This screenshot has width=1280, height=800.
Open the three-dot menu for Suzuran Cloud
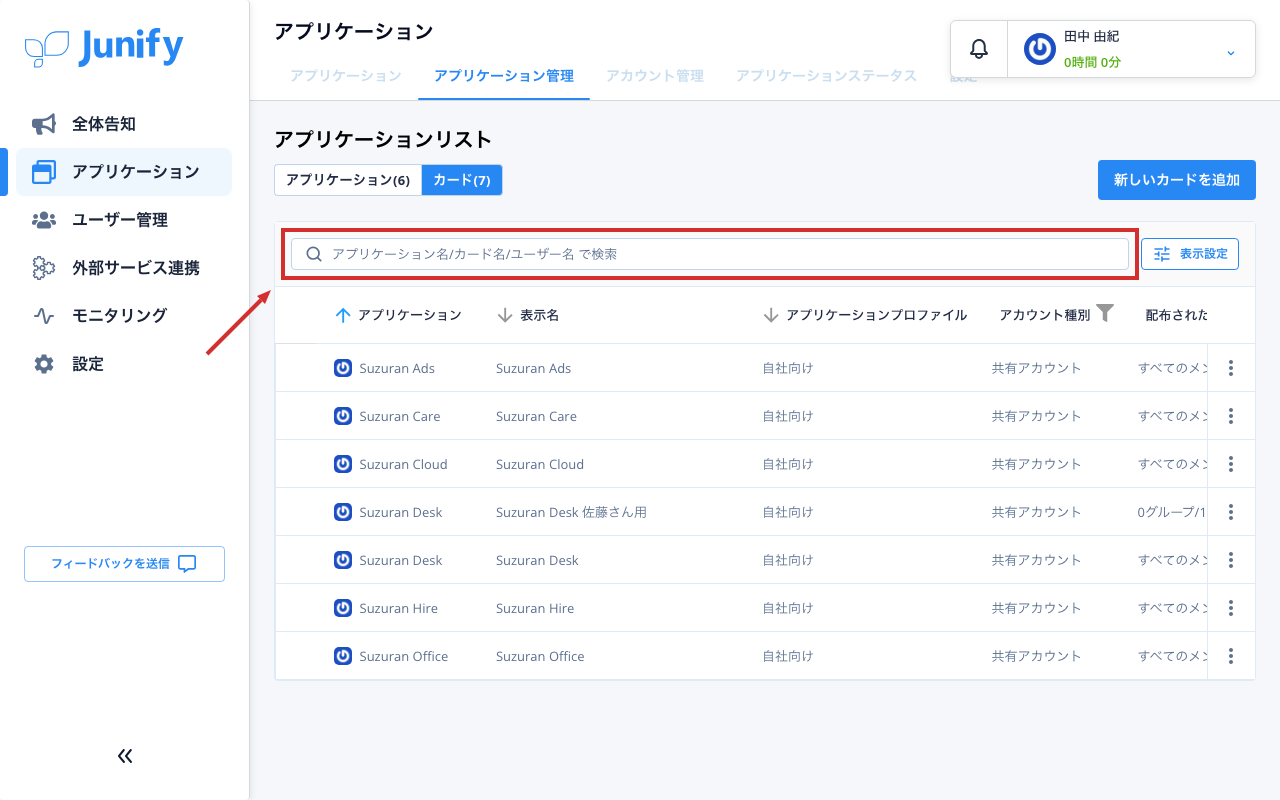click(x=1231, y=464)
